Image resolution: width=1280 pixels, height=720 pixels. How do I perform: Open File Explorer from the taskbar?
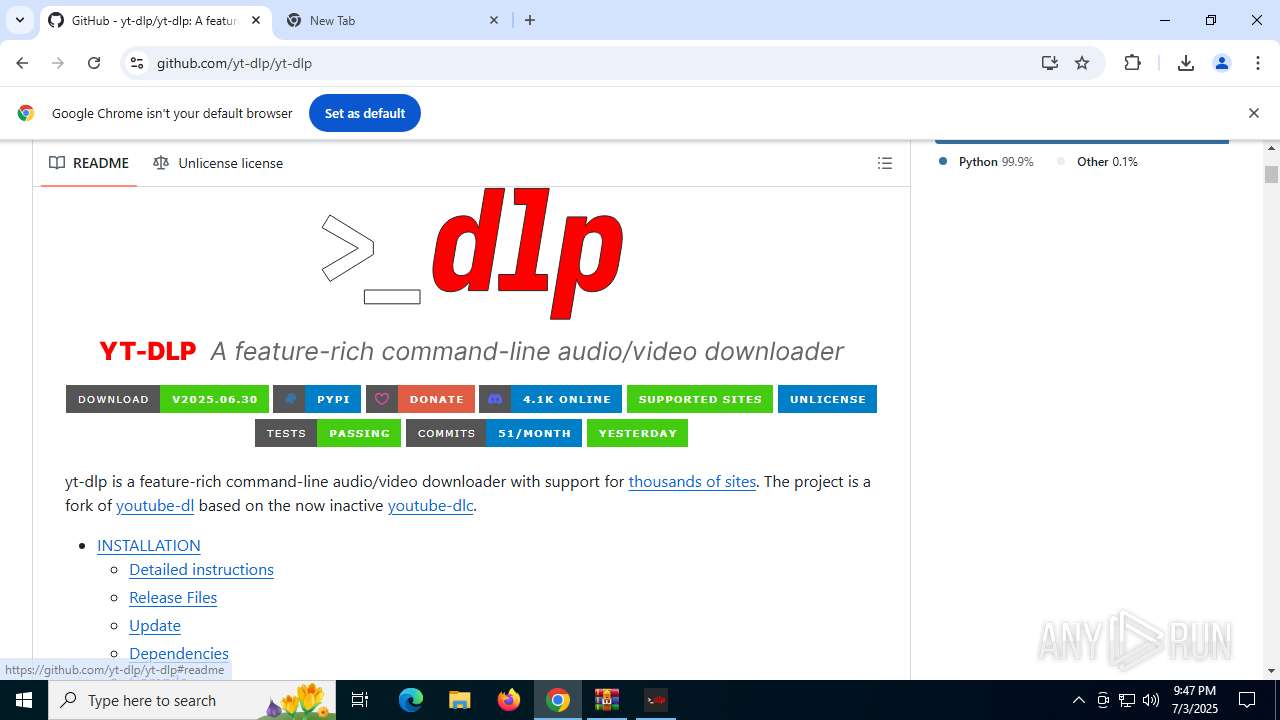(459, 700)
